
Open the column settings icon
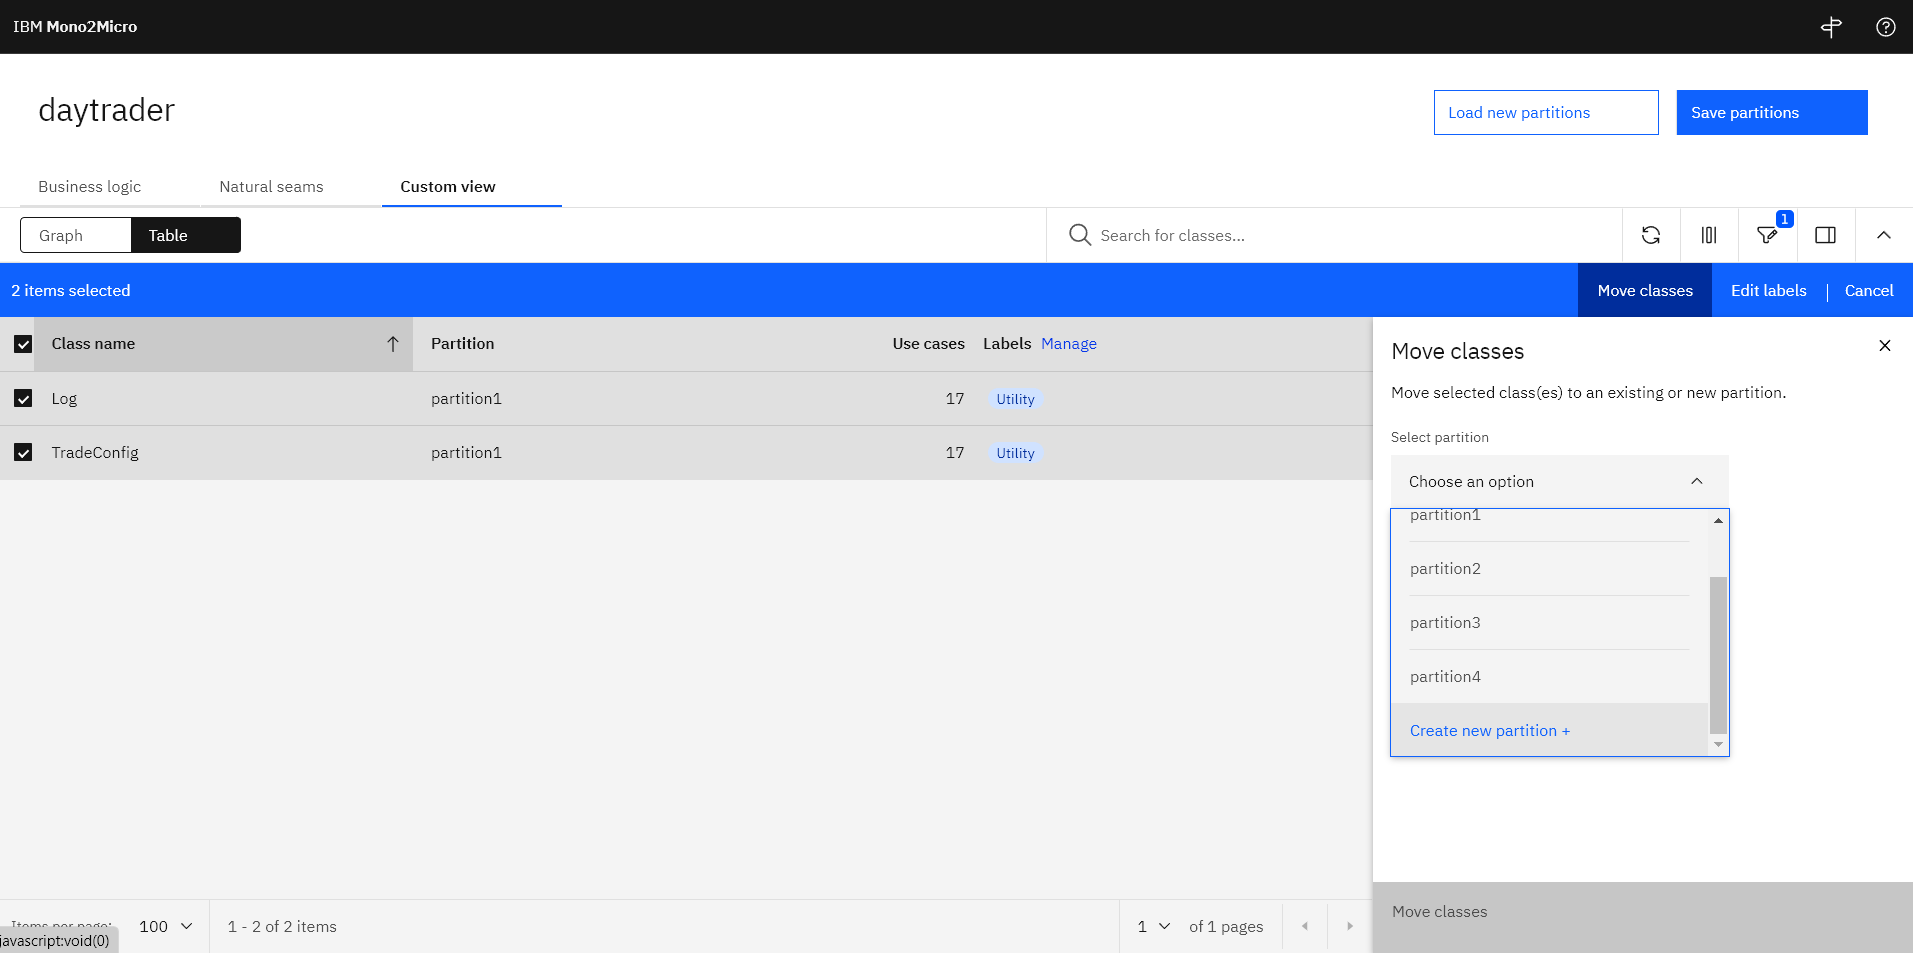[x=1708, y=235]
